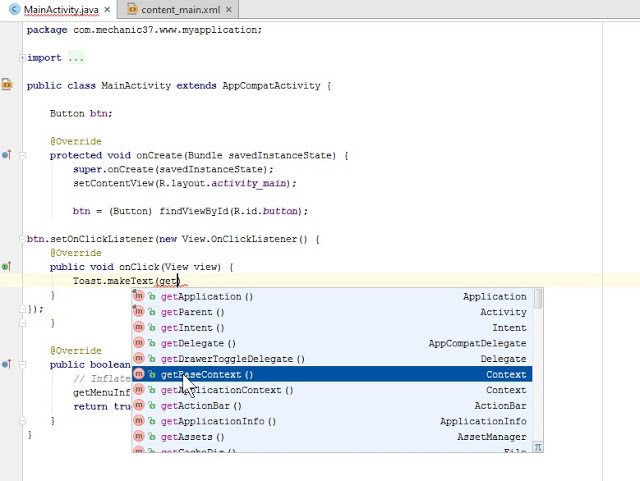Choose getAssets() suggestion

point(332,436)
